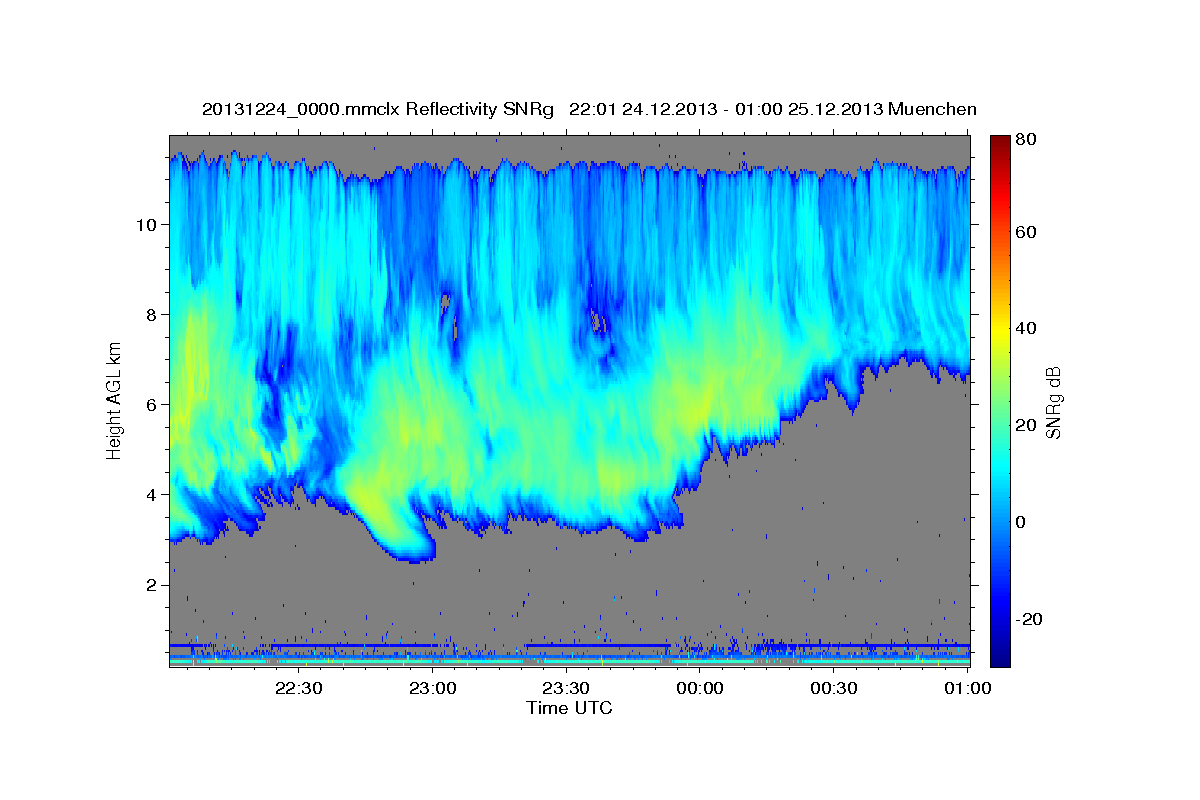Click the plot title text starting '20131224_0000.mmclx'
Image resolution: width=1200 pixels, height=800 pixels.
pyautogui.click(x=589, y=109)
